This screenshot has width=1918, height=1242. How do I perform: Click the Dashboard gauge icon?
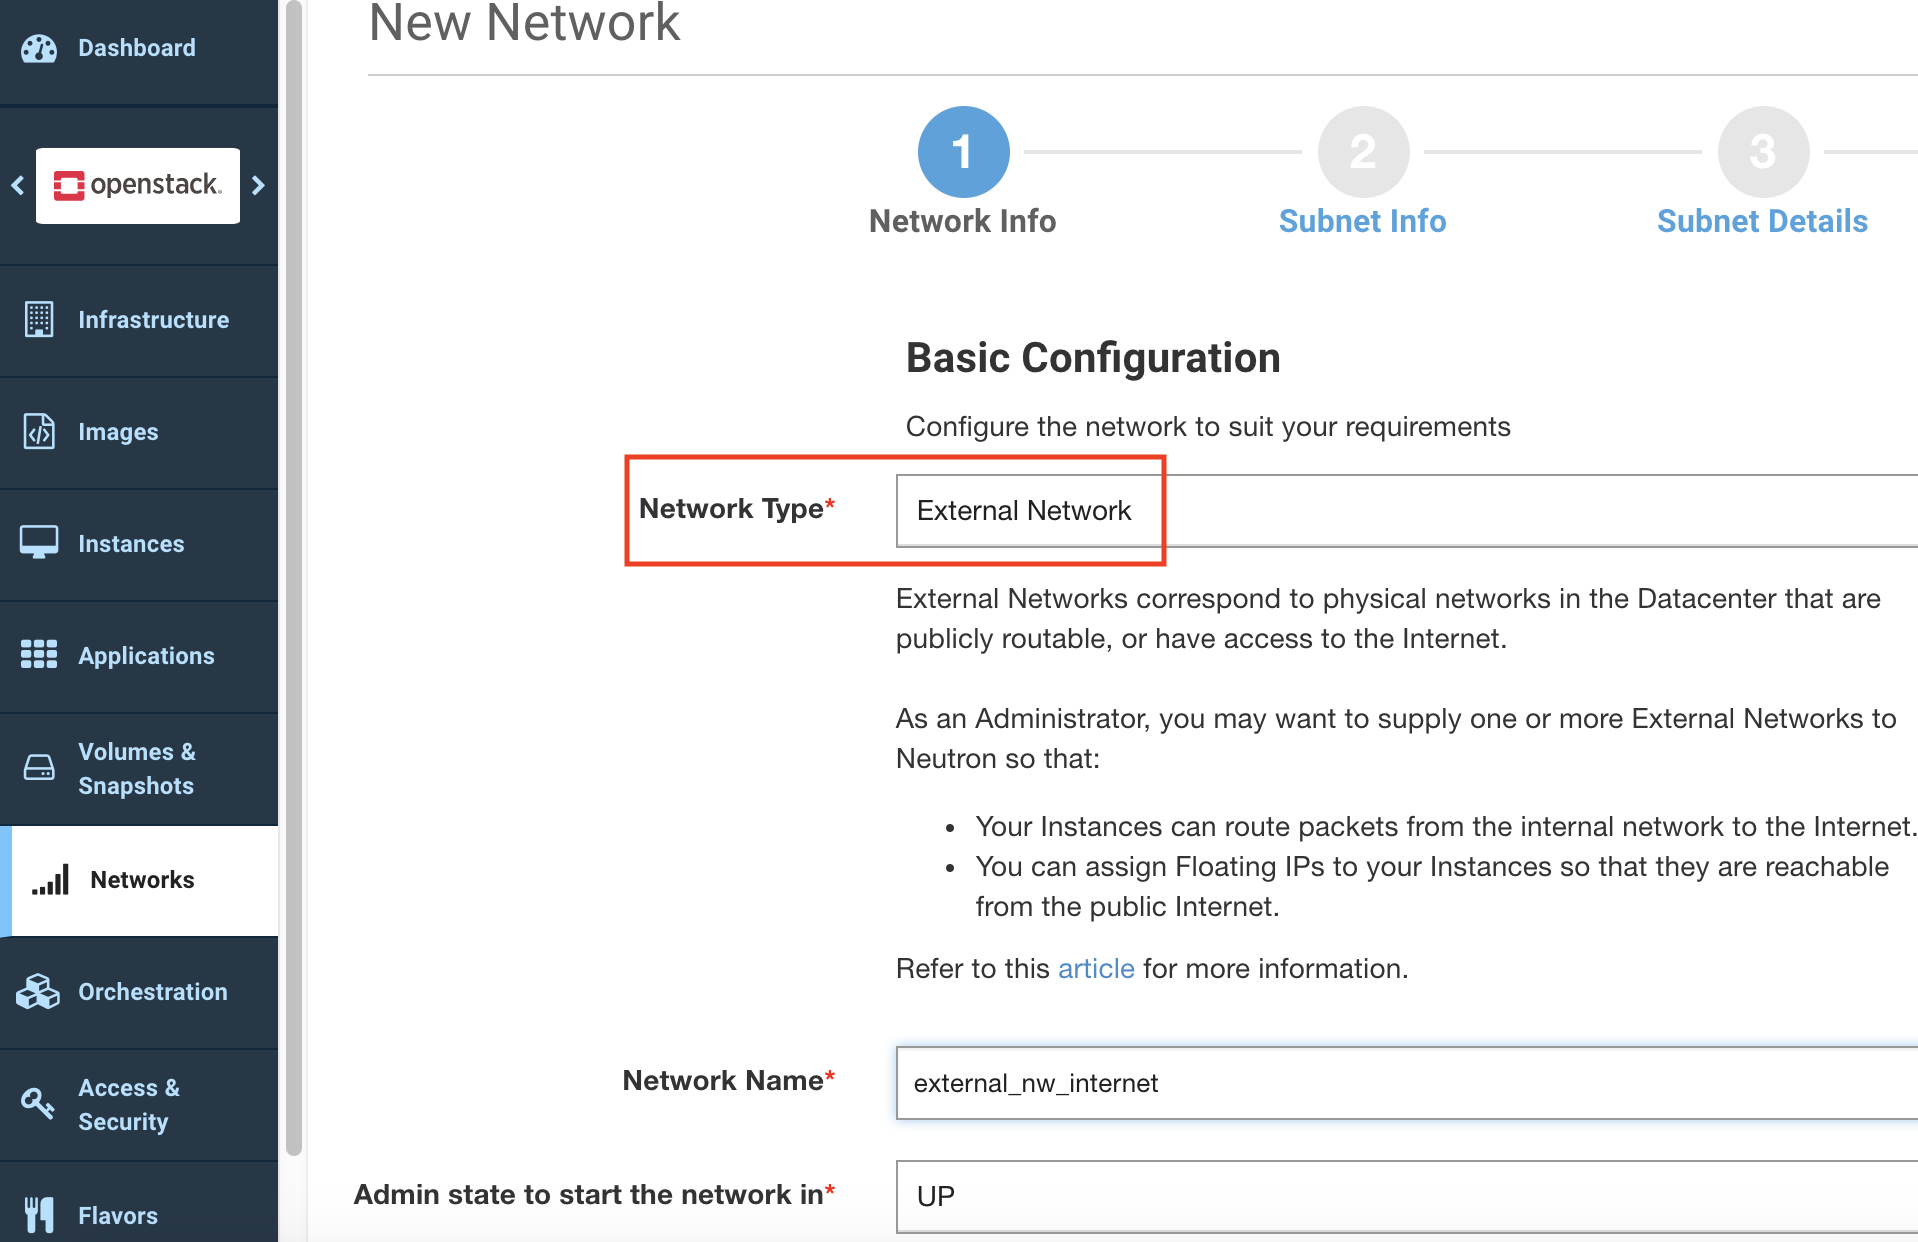[39, 48]
